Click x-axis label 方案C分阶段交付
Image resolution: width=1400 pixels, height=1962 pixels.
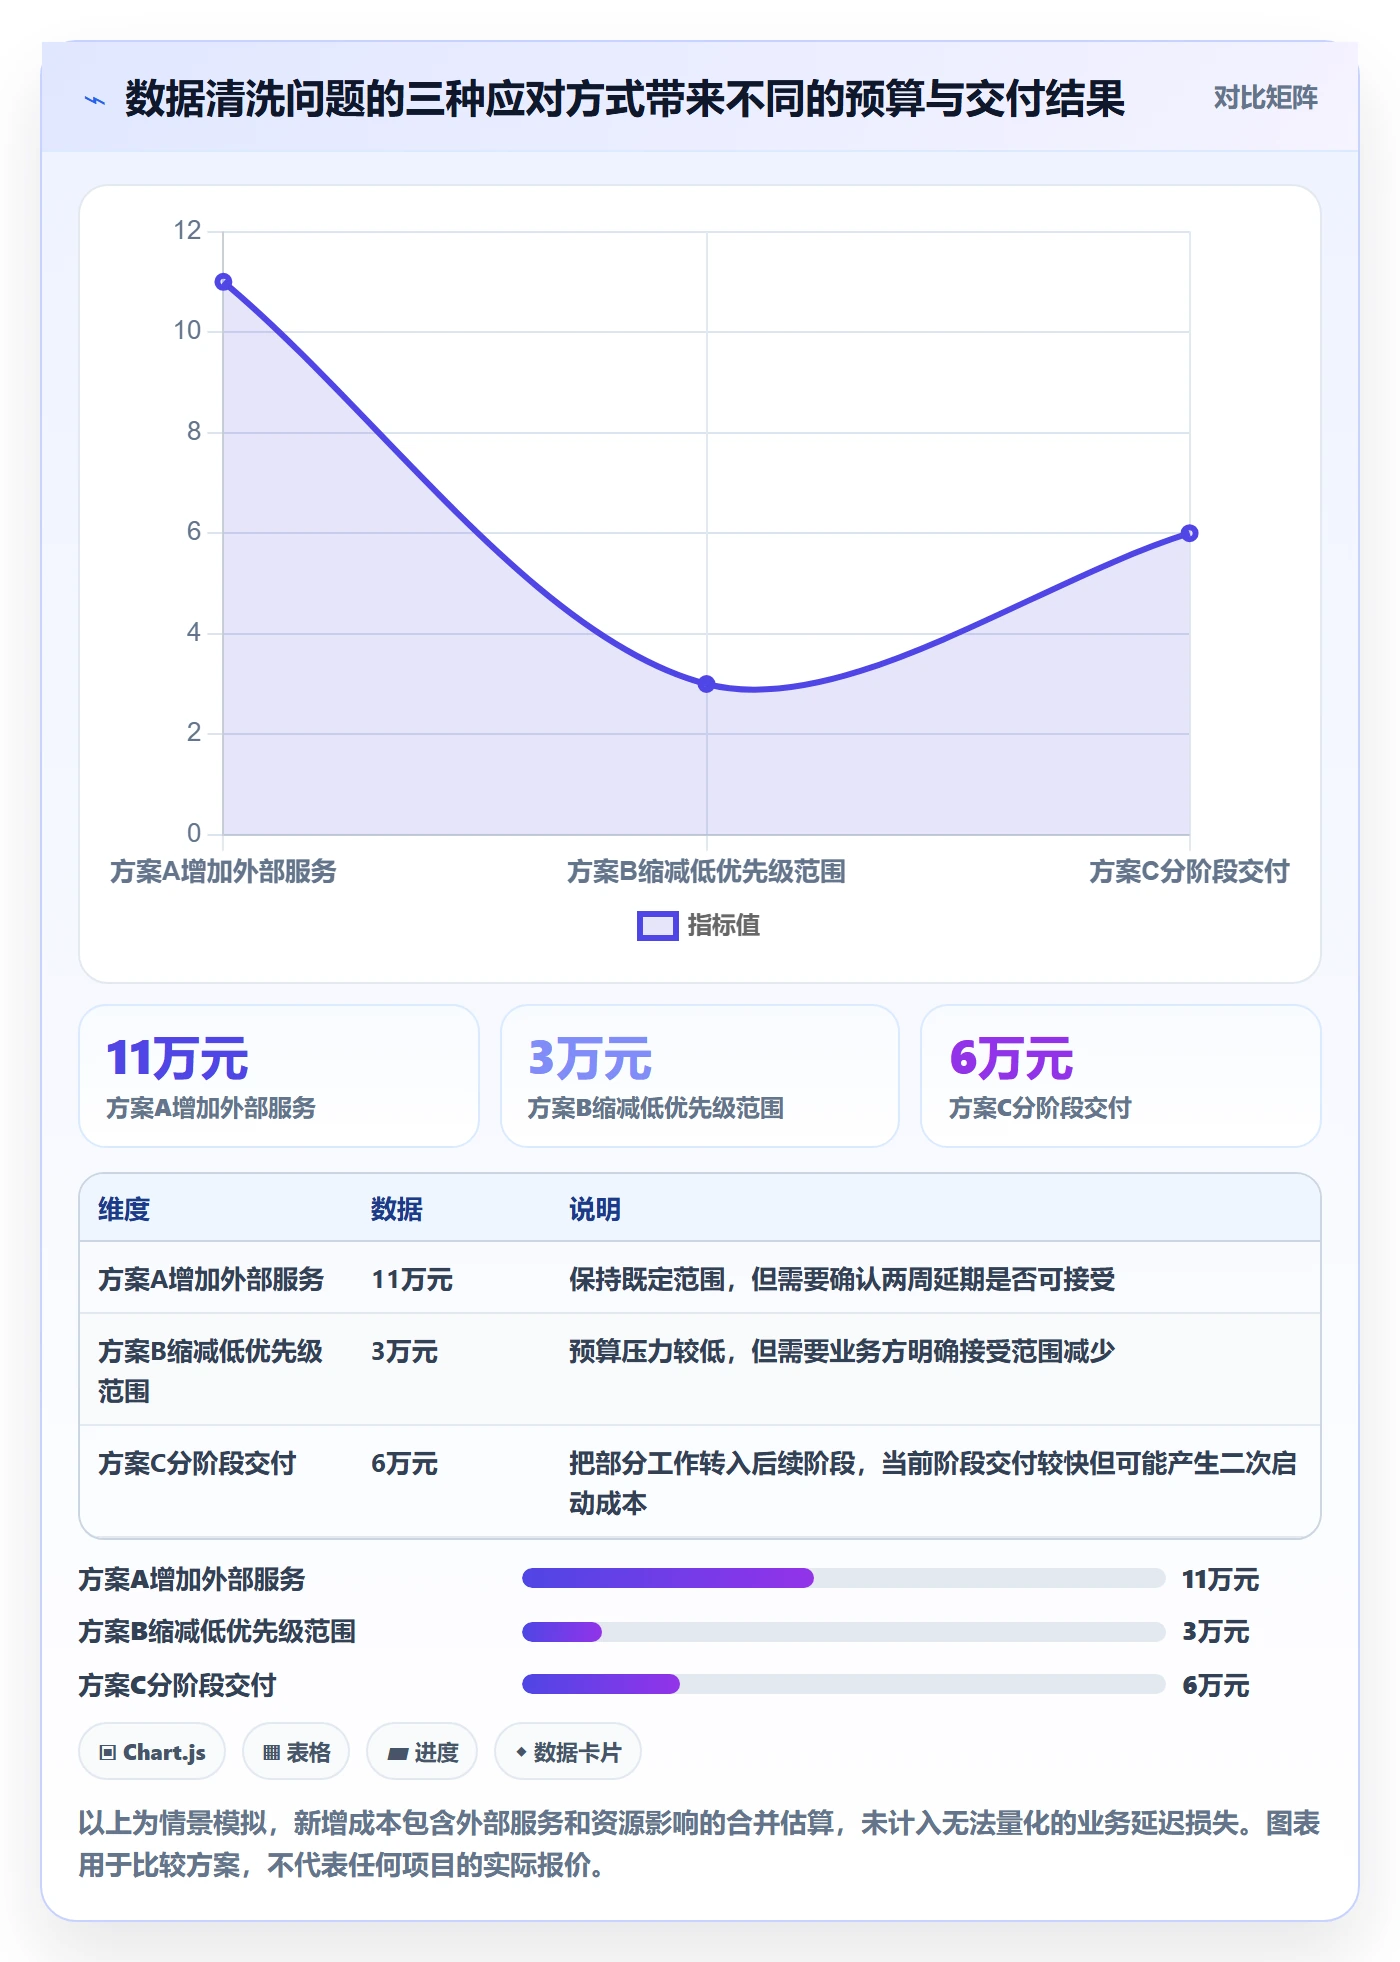pyautogui.click(x=1189, y=872)
